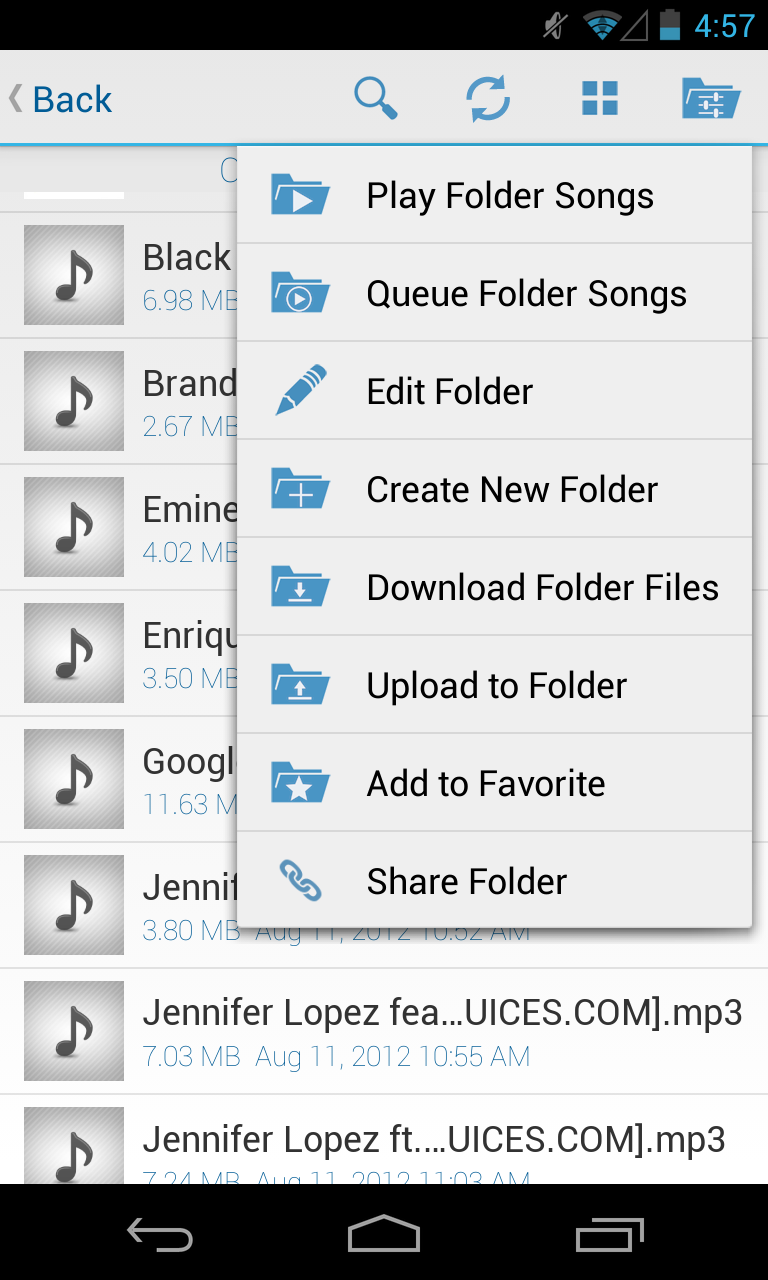Tap the search magnifier icon

376,99
